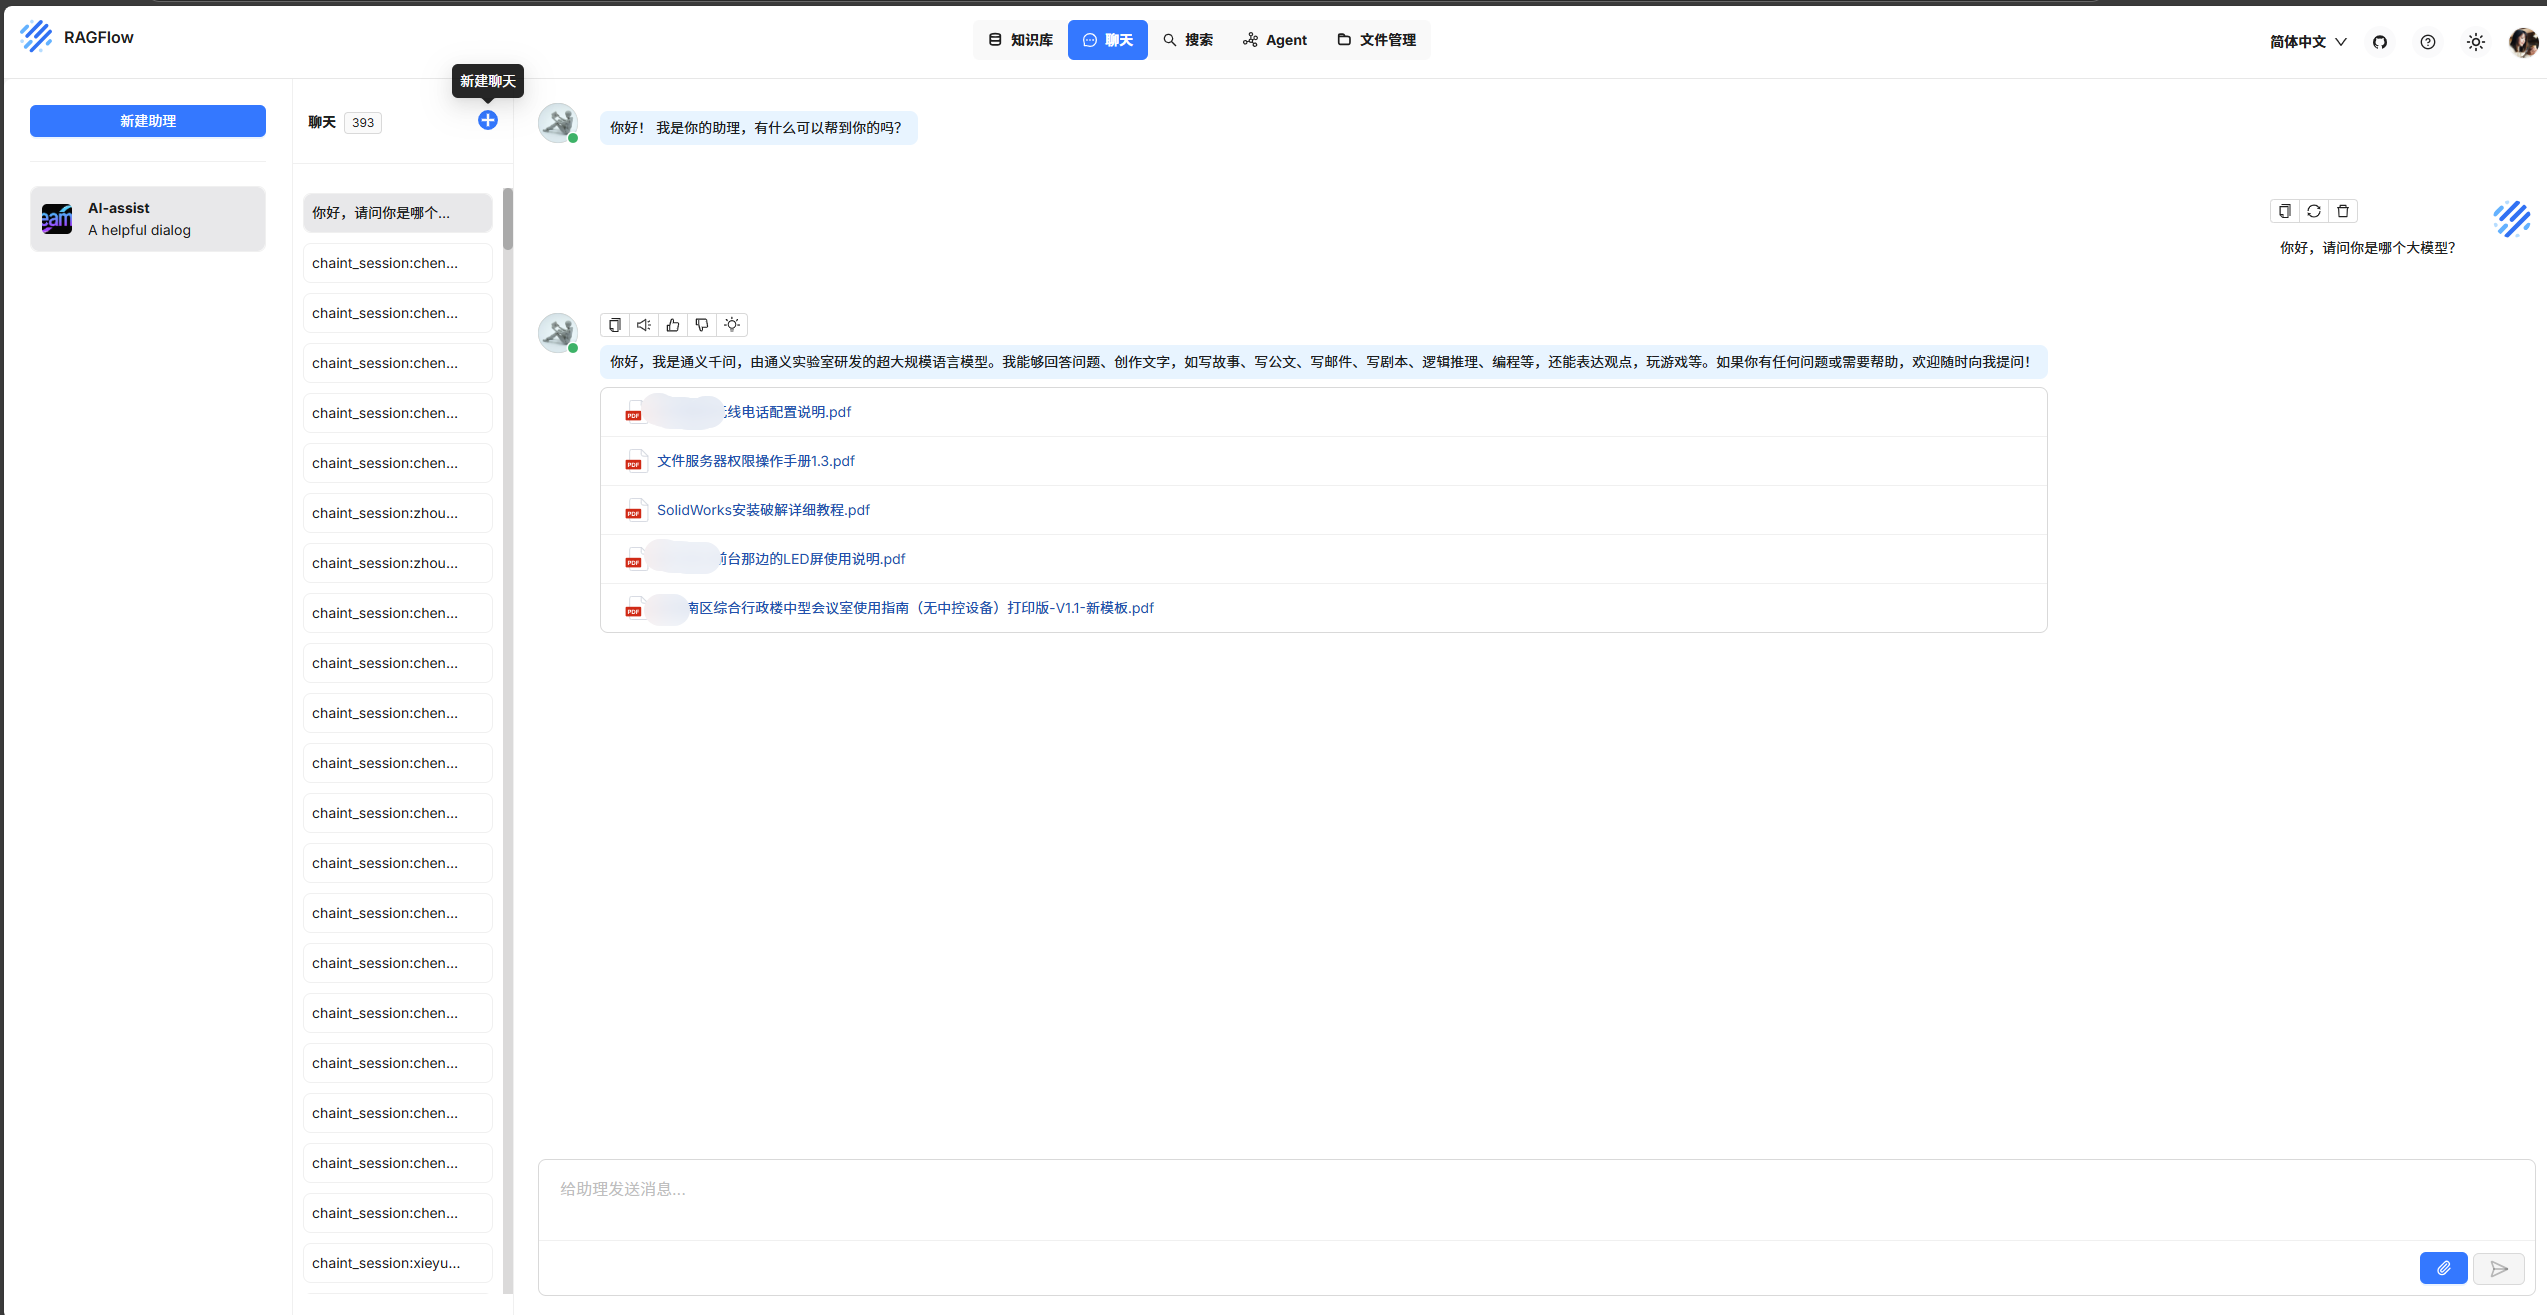Viewport: 2547px width, 1315px height.
Task: Copy the assistant's answer with copy icon
Action: pos(615,325)
